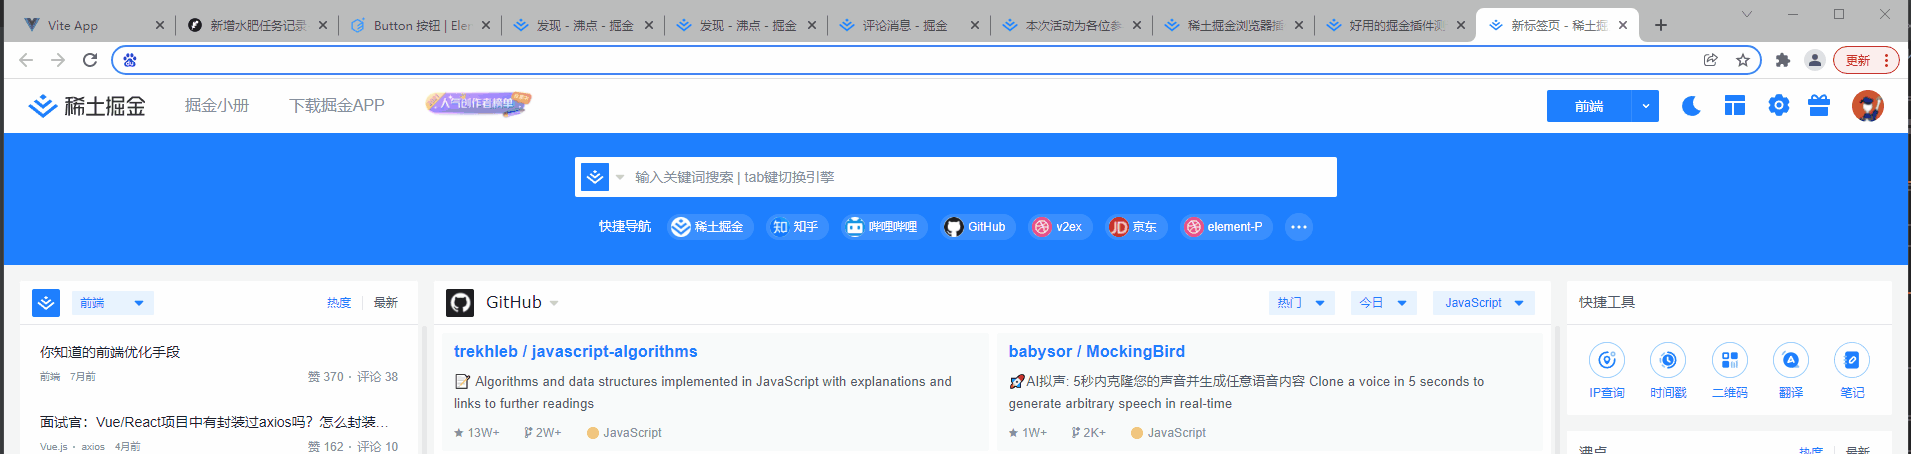Open babysor / MockingBird repository
Viewport: 1911px width, 454px height.
1096,352
